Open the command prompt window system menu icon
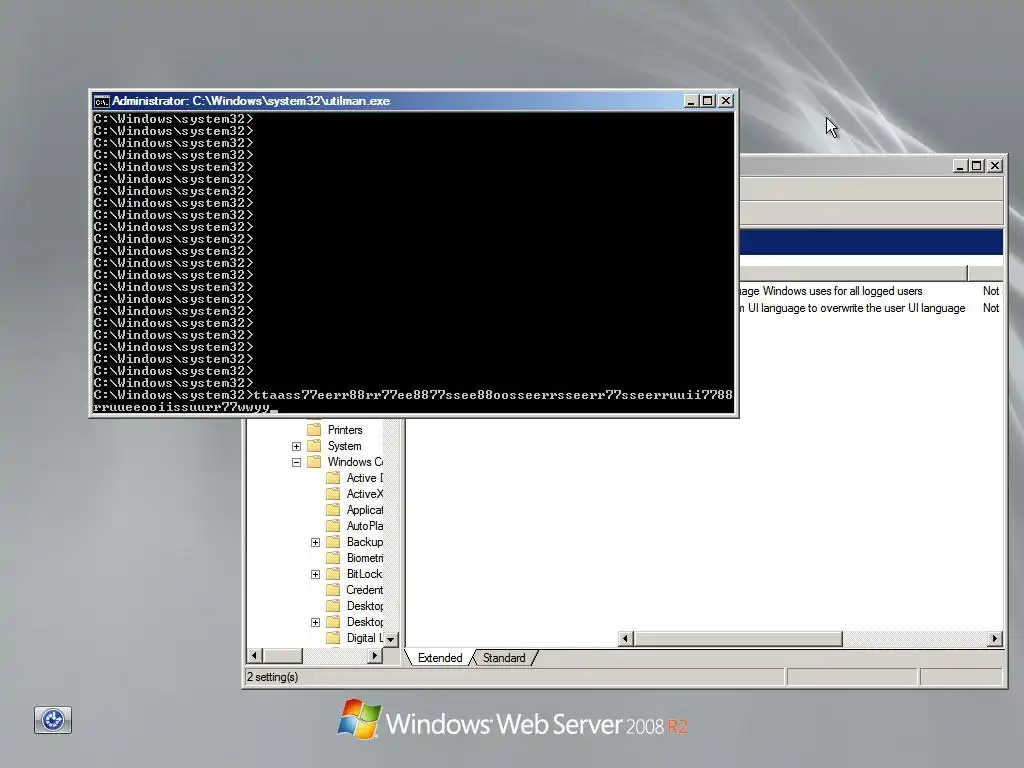Screen dimensions: 1024x768 (101, 101)
